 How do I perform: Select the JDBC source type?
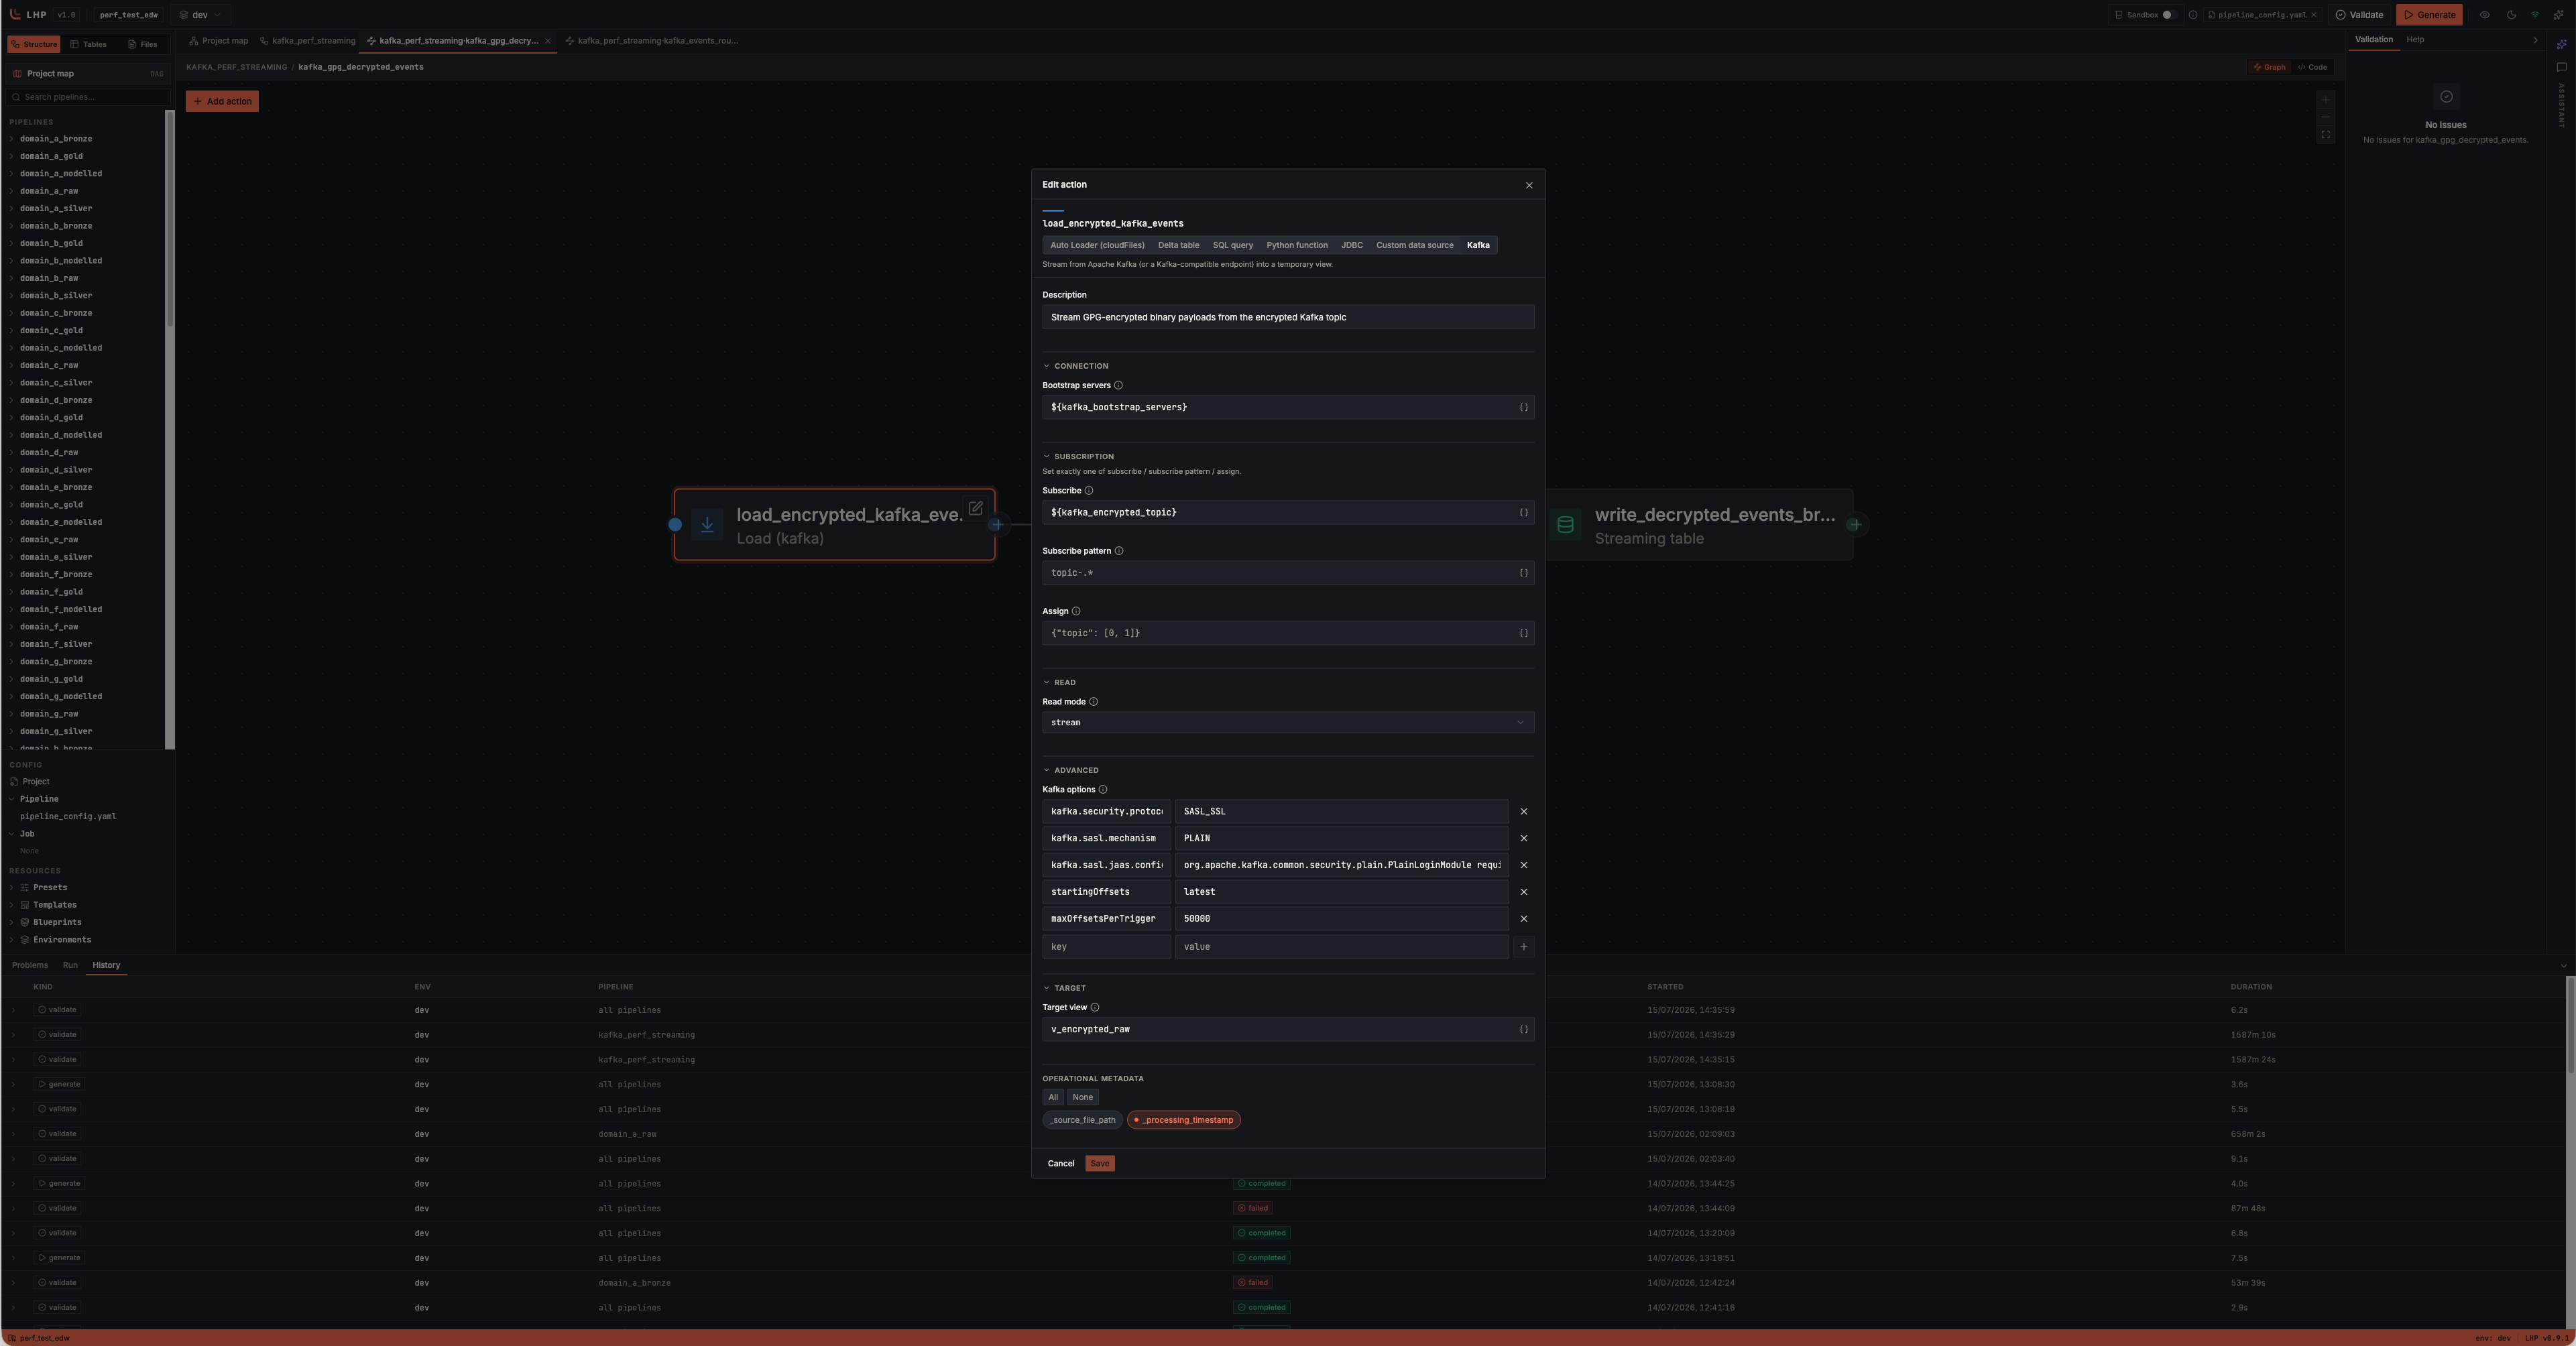[1351, 245]
